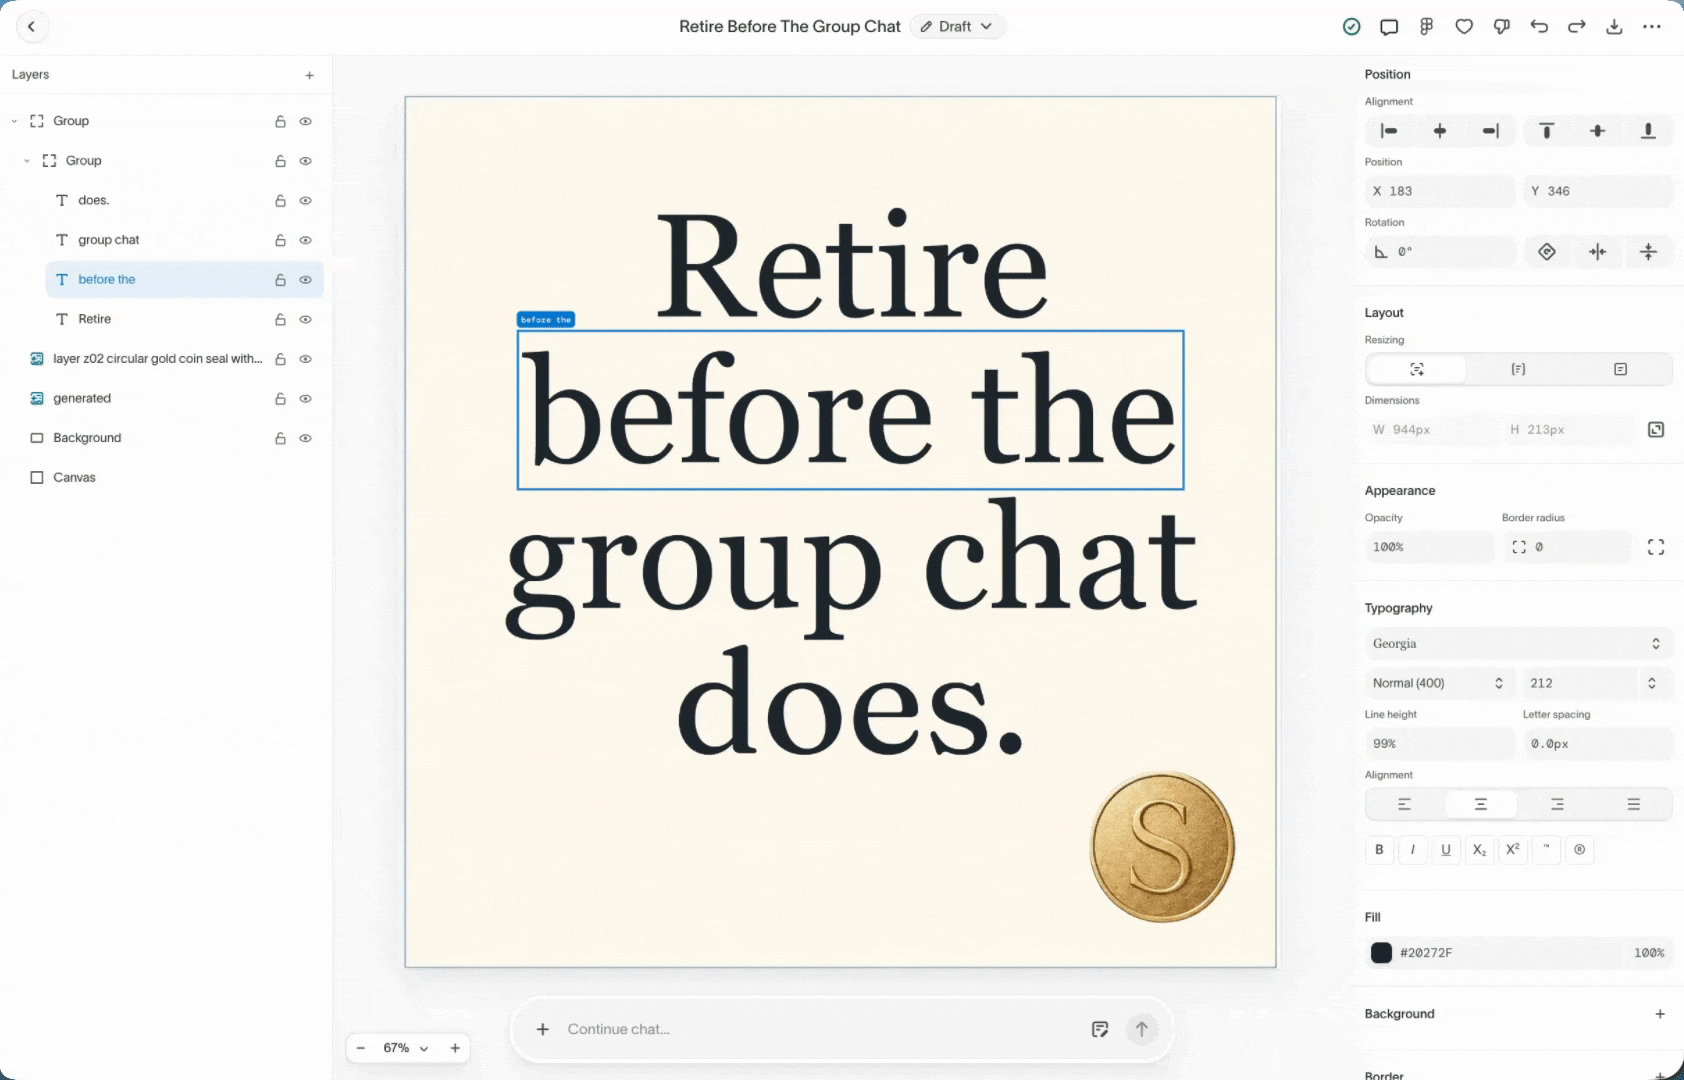1684x1080 pixels.
Task: Click the #20272F fill color swatch
Action: tap(1381, 953)
